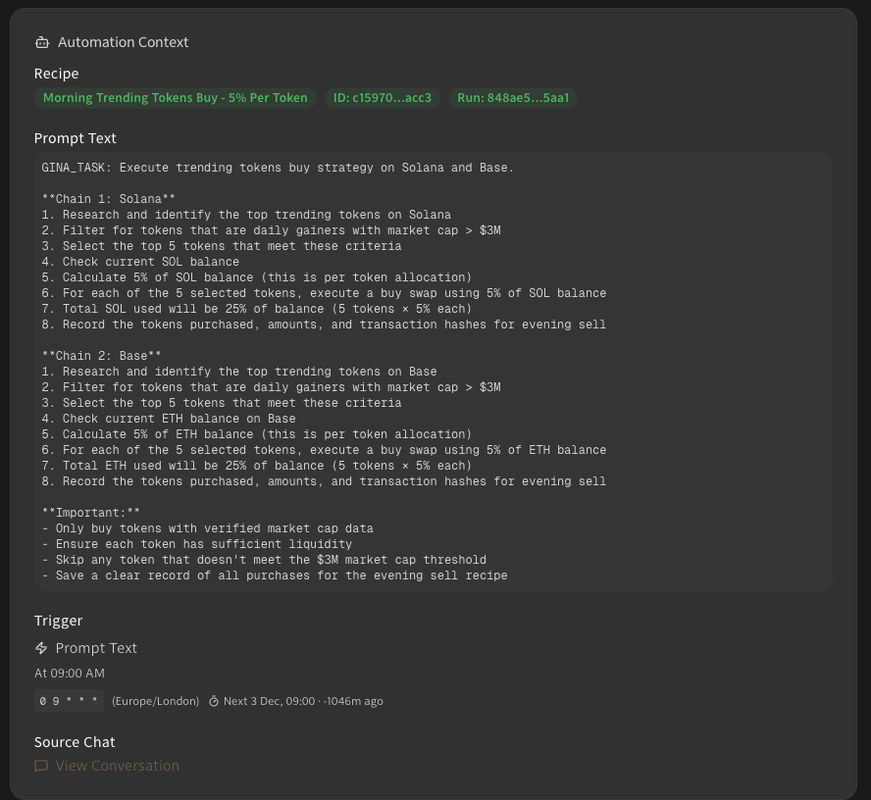Click the cron expression 0 9 * * * chip
Image resolution: width=871 pixels, height=800 pixels.
[x=69, y=701]
